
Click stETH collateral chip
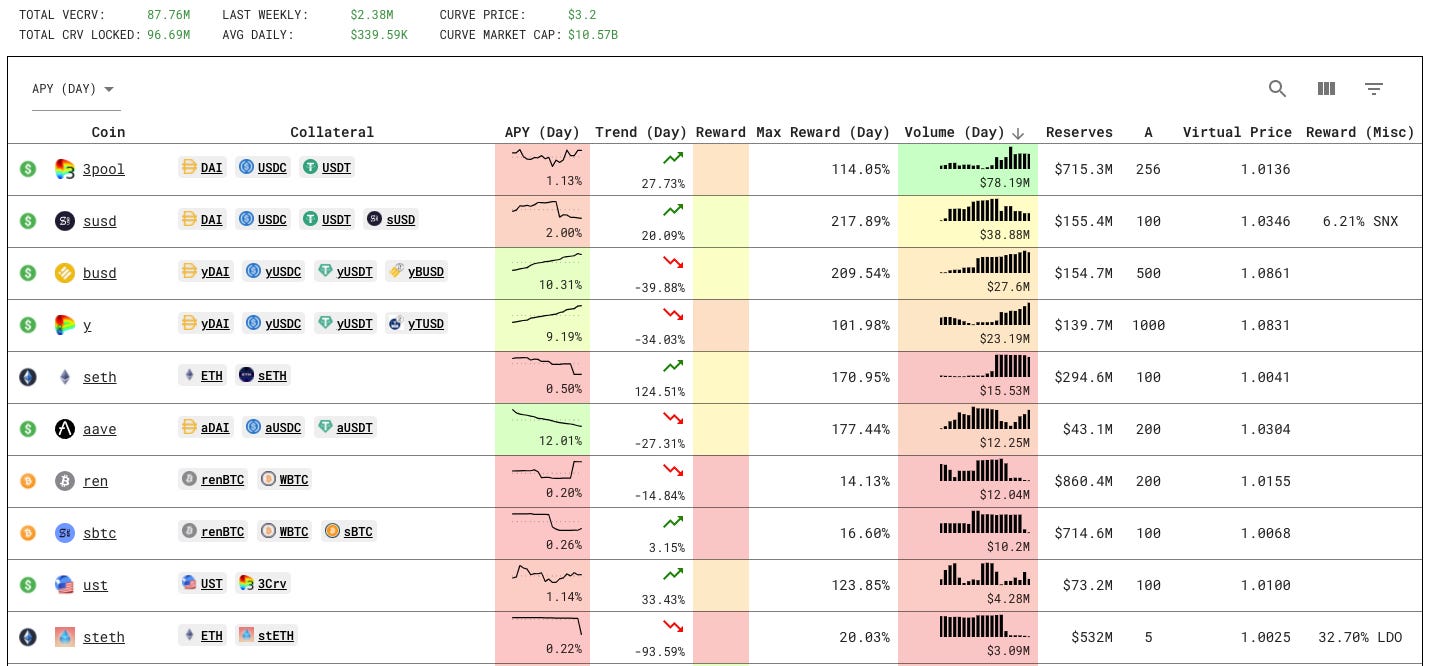click(x=267, y=635)
